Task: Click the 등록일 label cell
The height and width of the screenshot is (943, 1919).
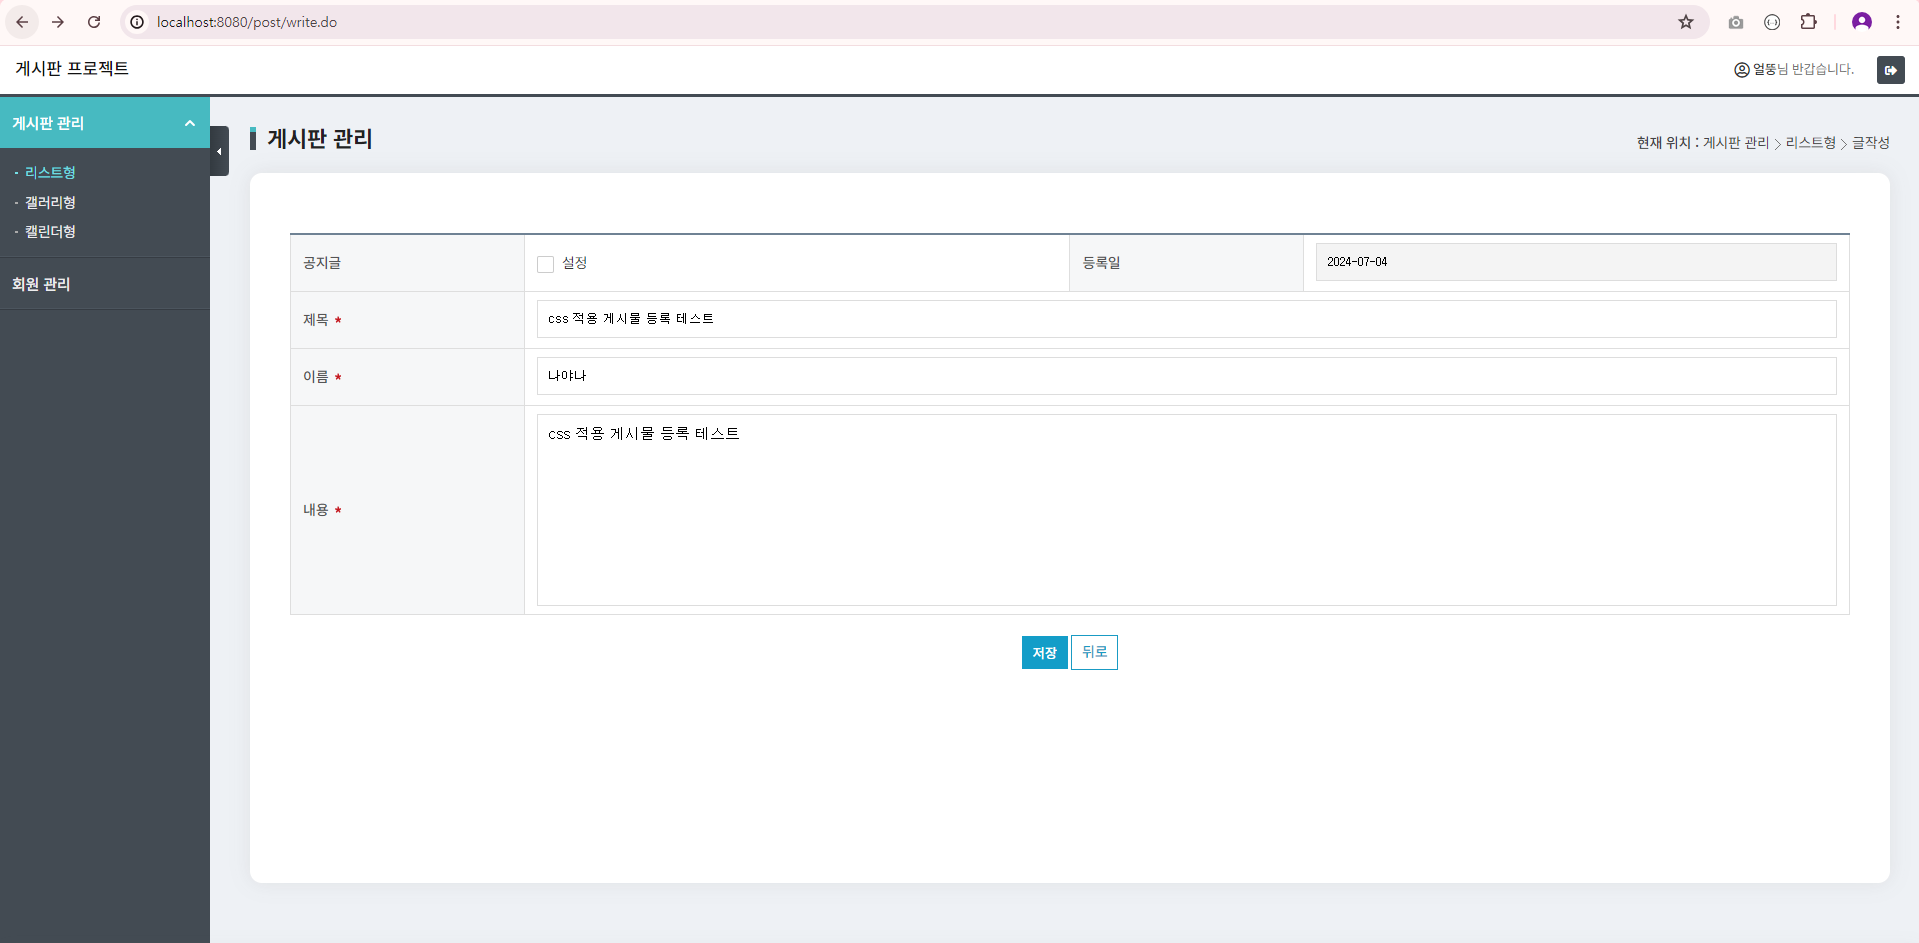Action: [1186, 263]
